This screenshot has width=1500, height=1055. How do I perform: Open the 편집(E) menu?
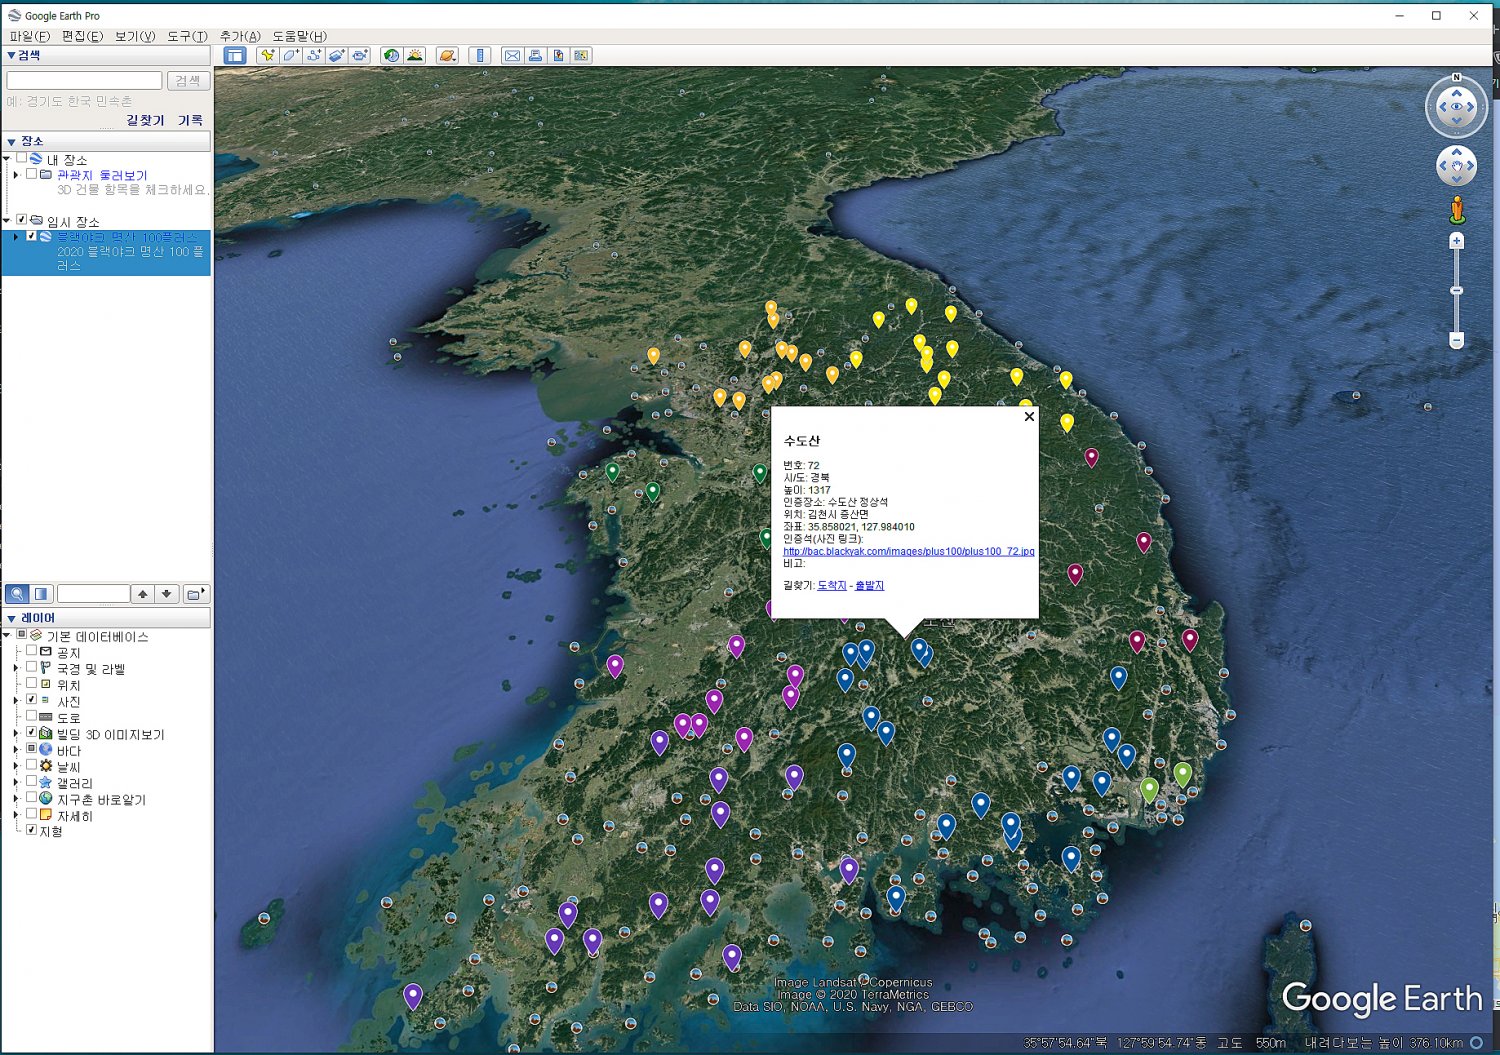82,36
